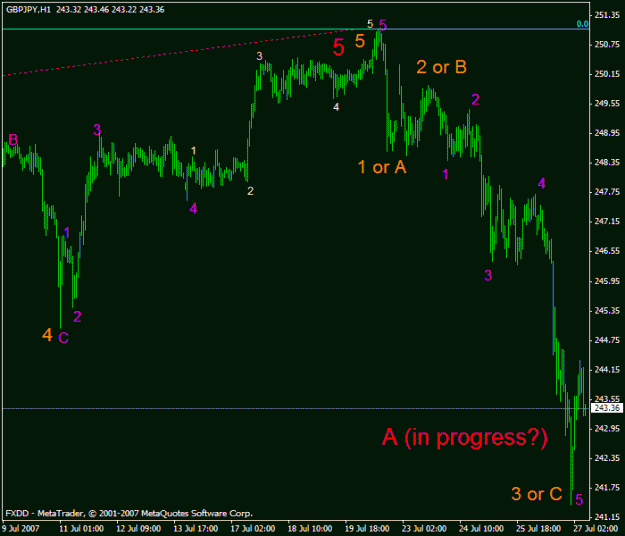Click the 250.15 price axis label

coord(607,74)
